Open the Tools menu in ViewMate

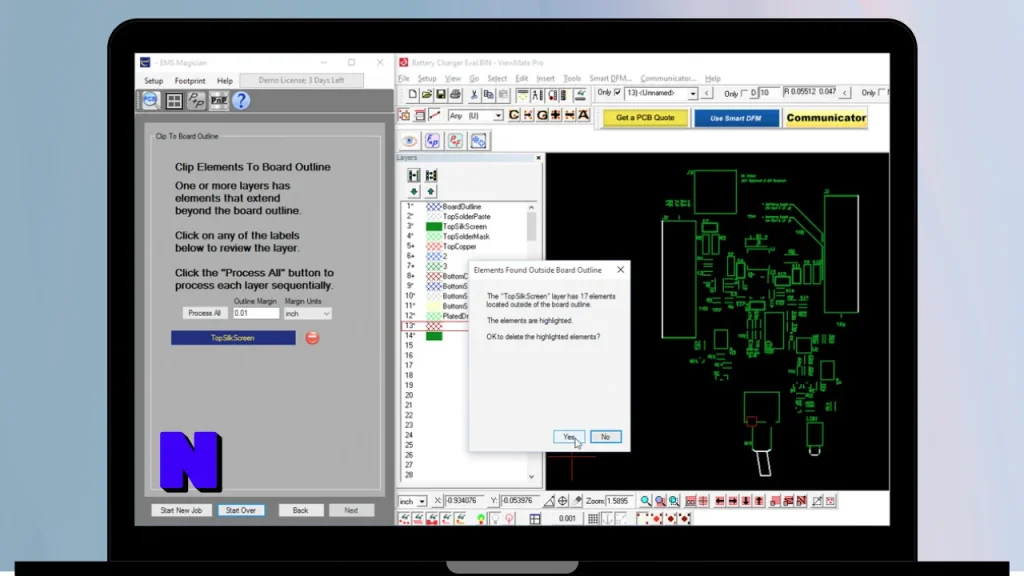coord(571,78)
